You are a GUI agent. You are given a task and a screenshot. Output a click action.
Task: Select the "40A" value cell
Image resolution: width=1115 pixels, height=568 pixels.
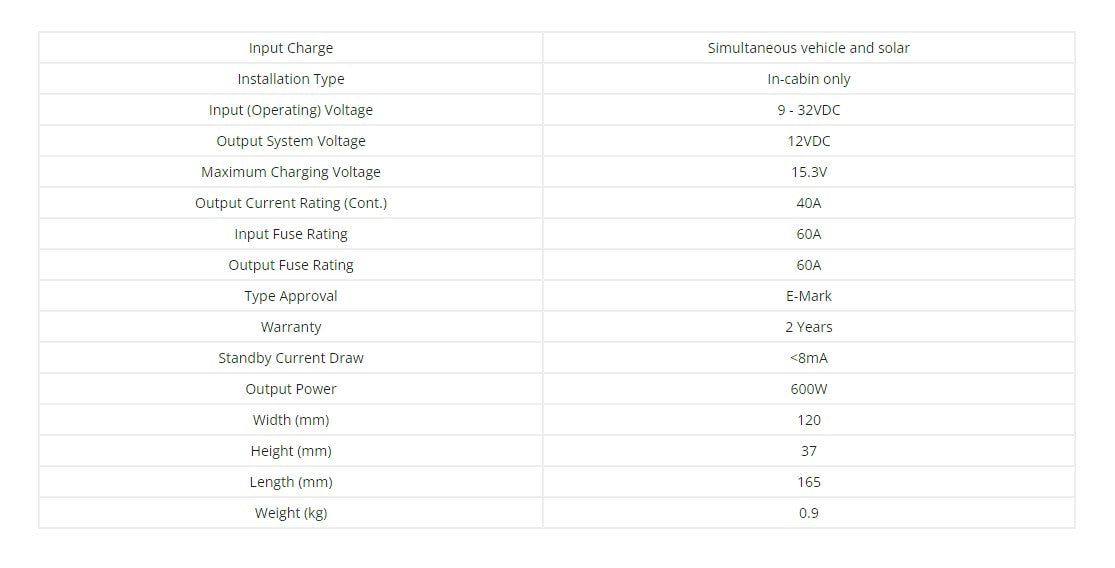tap(808, 203)
